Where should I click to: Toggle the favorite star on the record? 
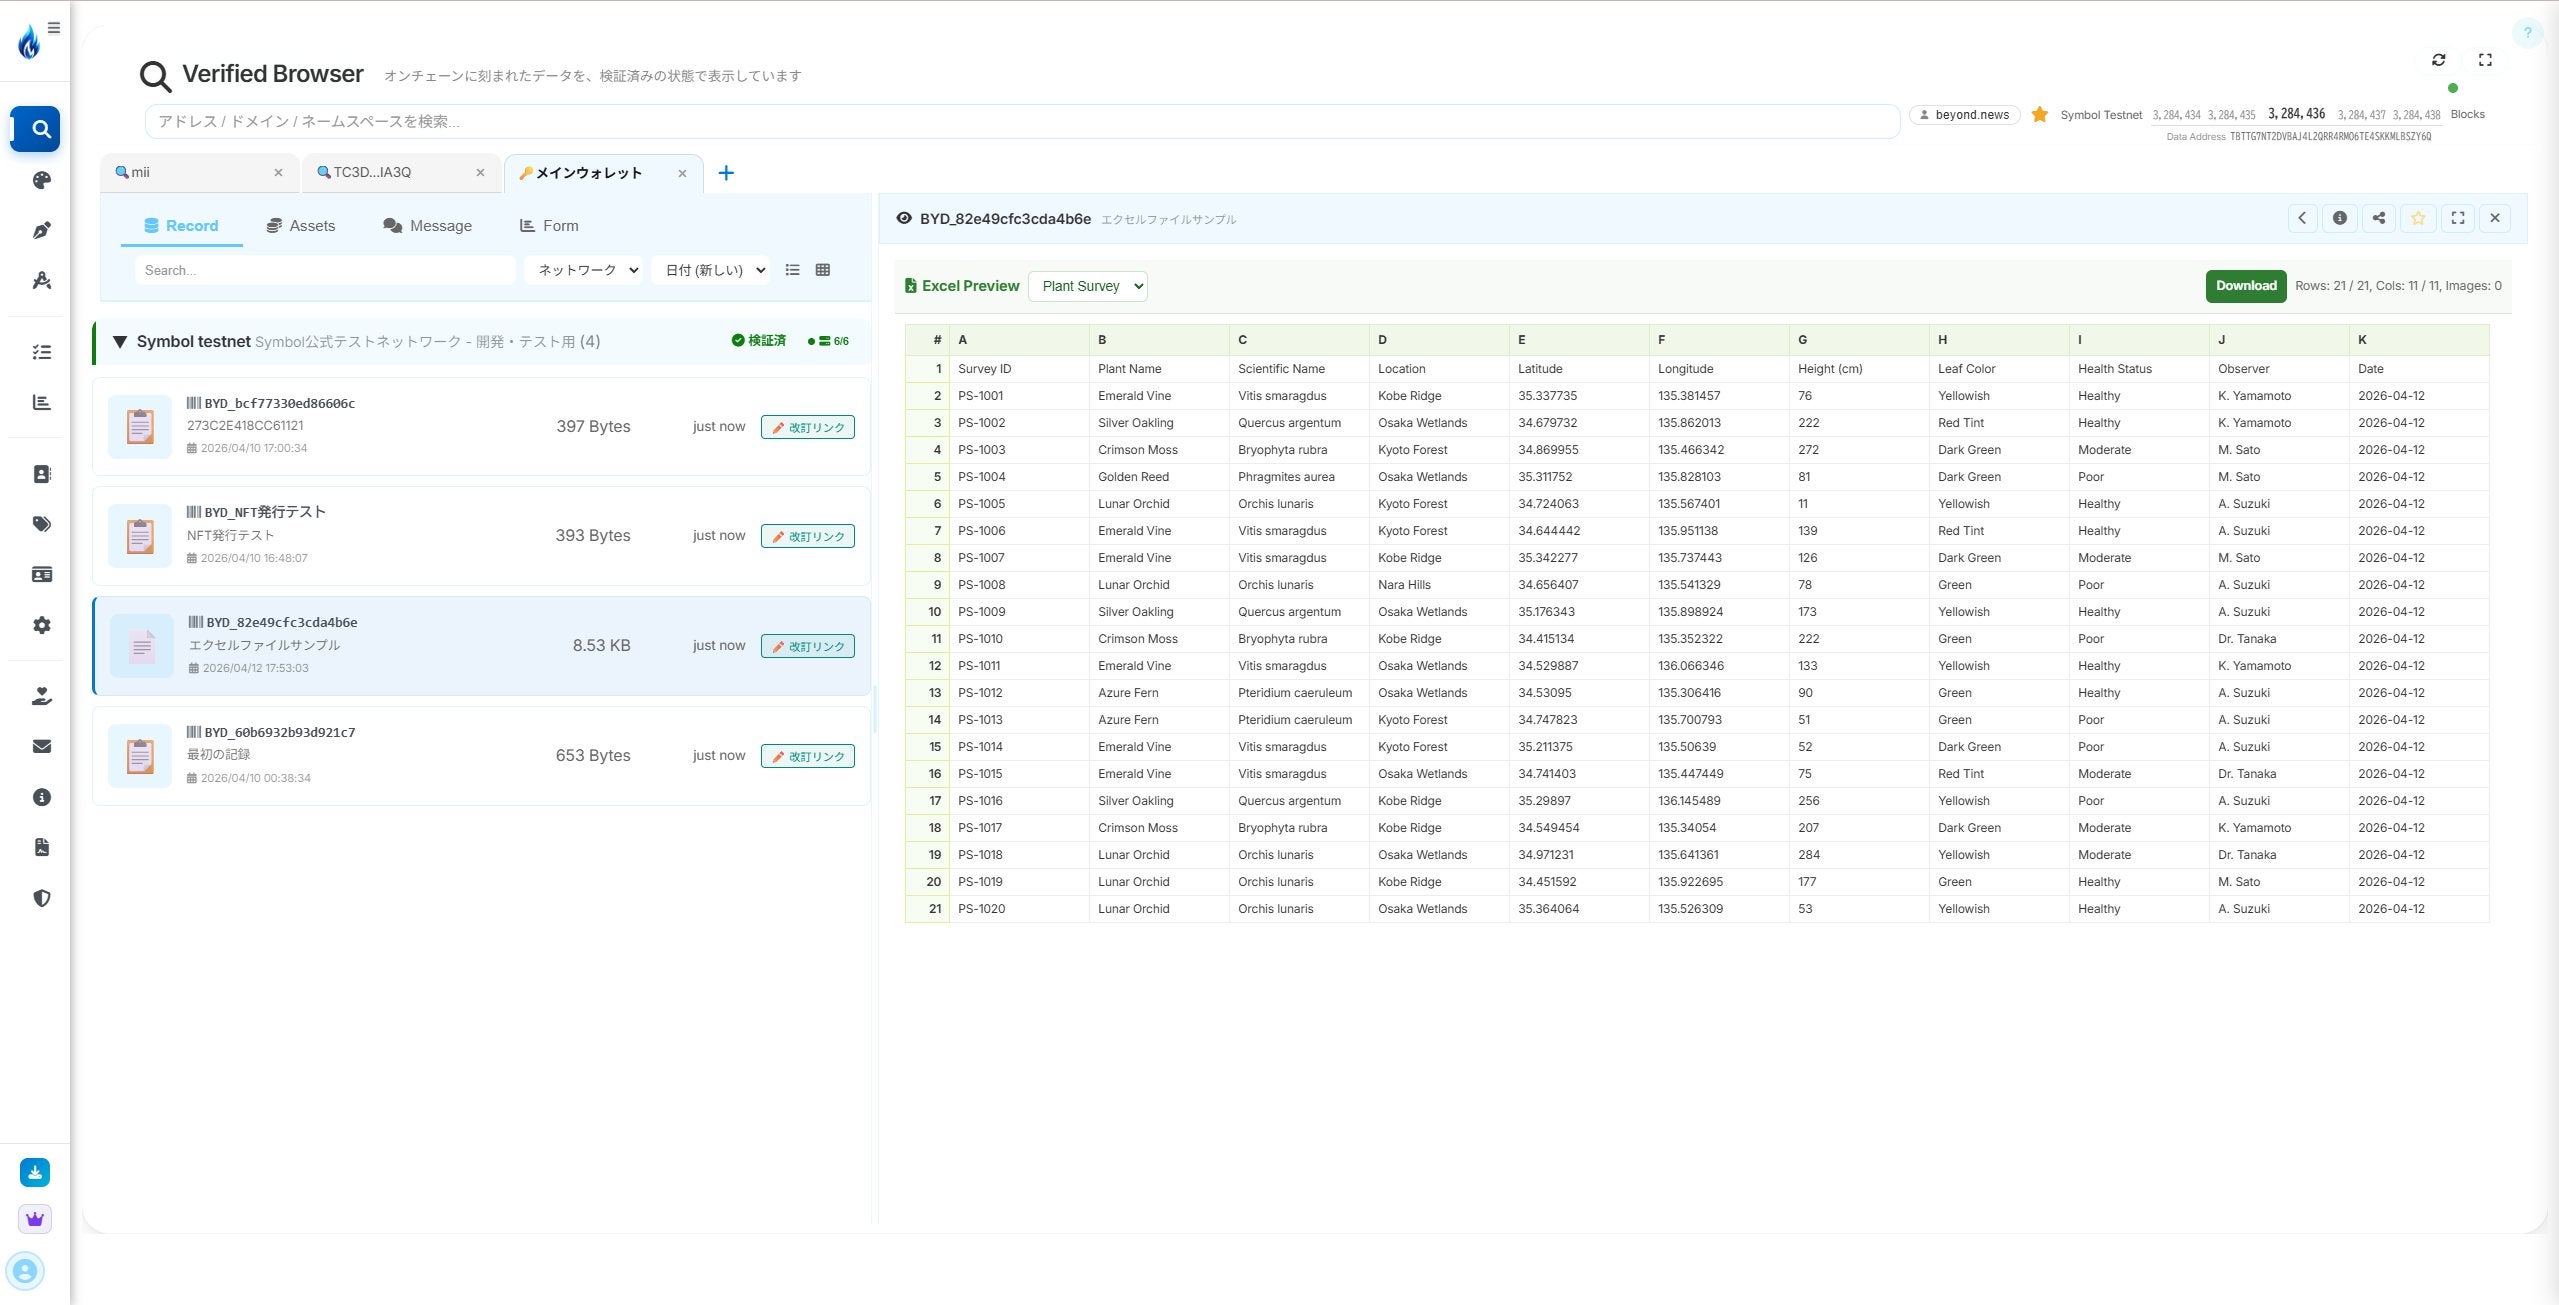(2417, 218)
